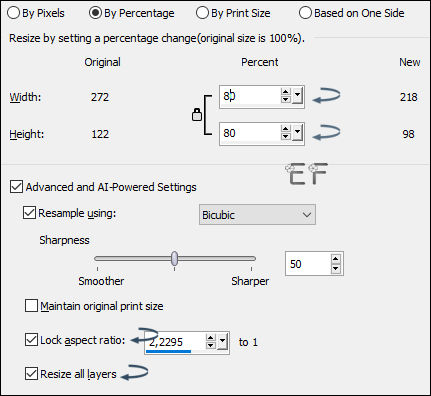This screenshot has height=396, width=431.
Task: Click the aspect ratio lock icon
Action: (x=197, y=115)
